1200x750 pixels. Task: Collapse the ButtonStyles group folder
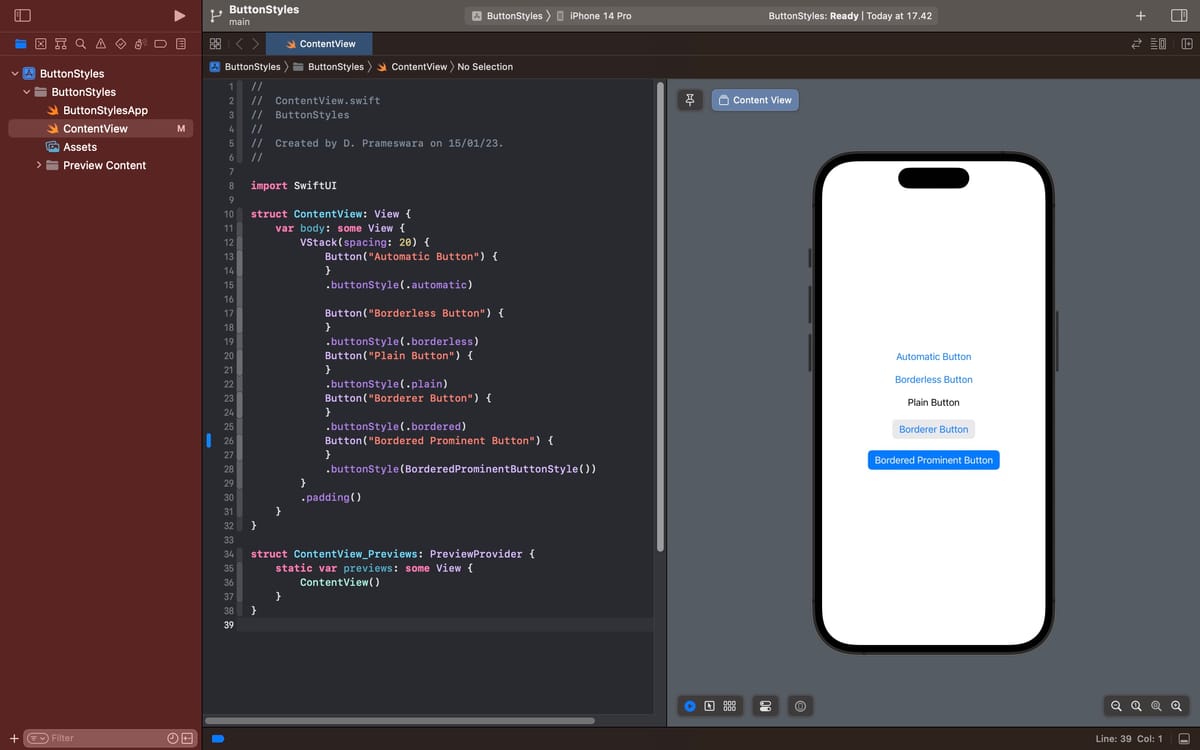pos(26,92)
